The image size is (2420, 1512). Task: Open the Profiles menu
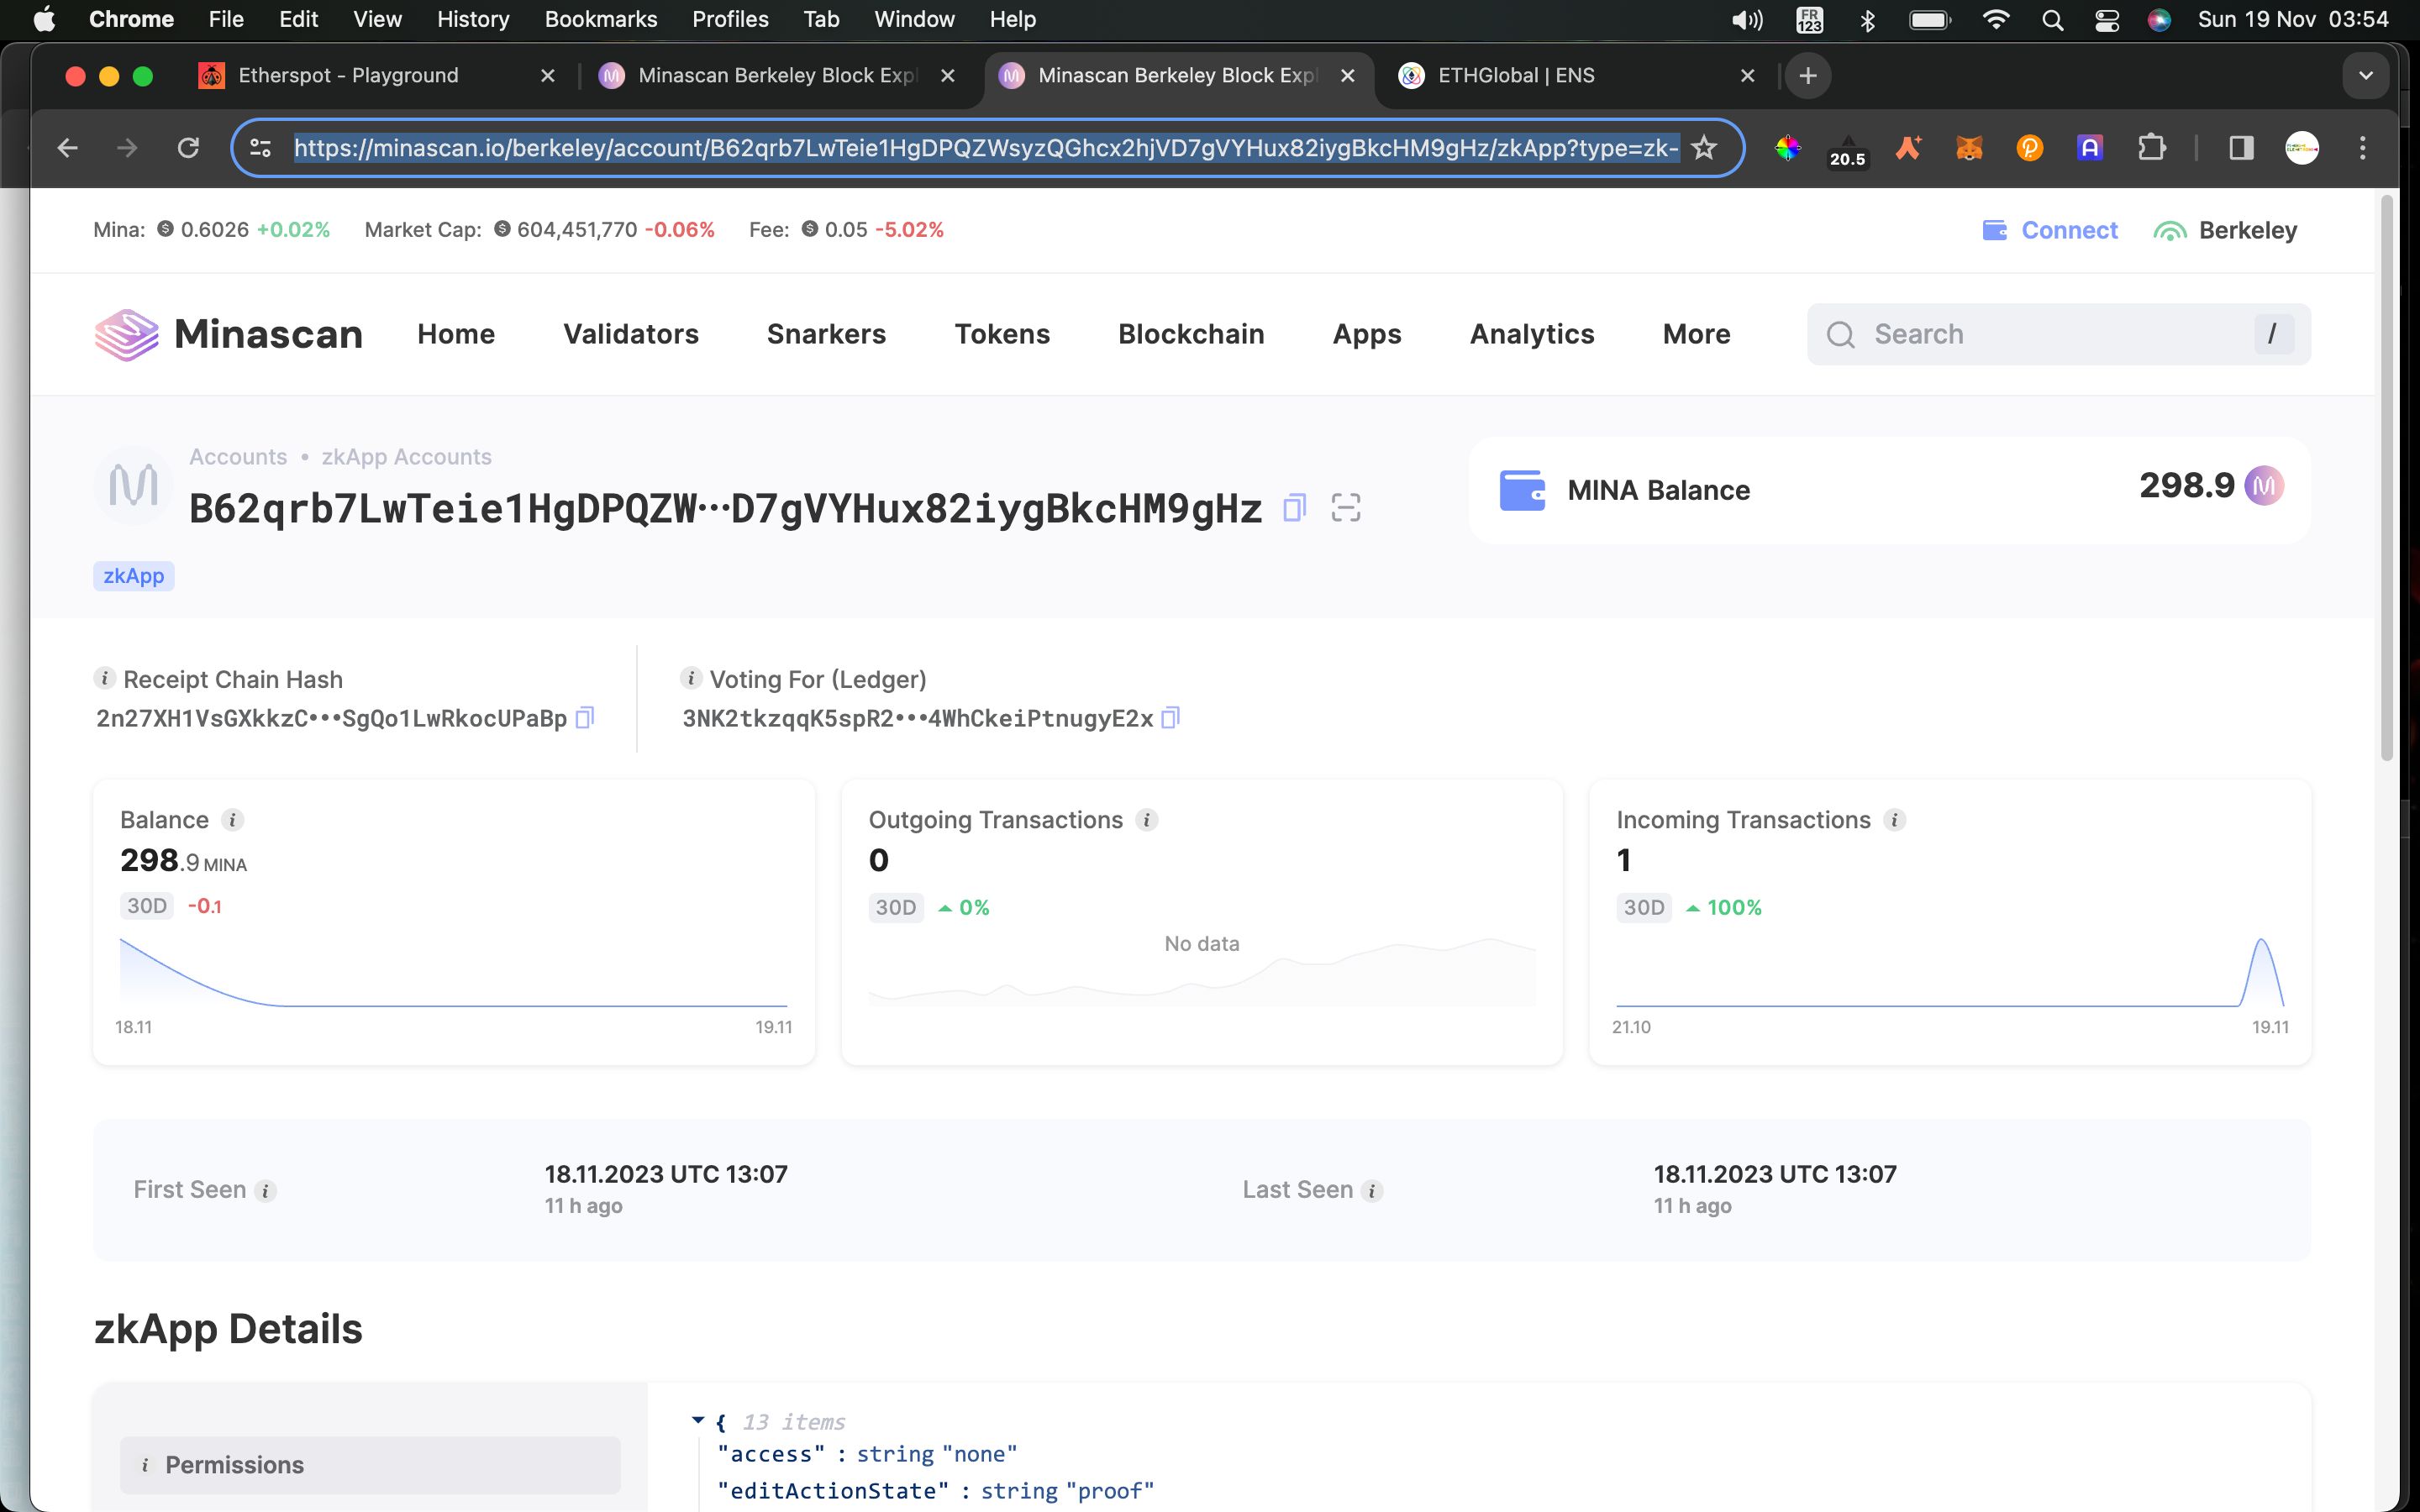point(730,20)
